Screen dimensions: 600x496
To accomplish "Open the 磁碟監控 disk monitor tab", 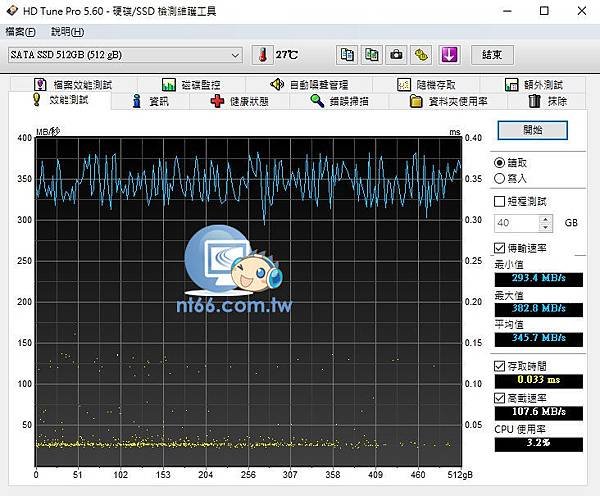I will click(191, 85).
